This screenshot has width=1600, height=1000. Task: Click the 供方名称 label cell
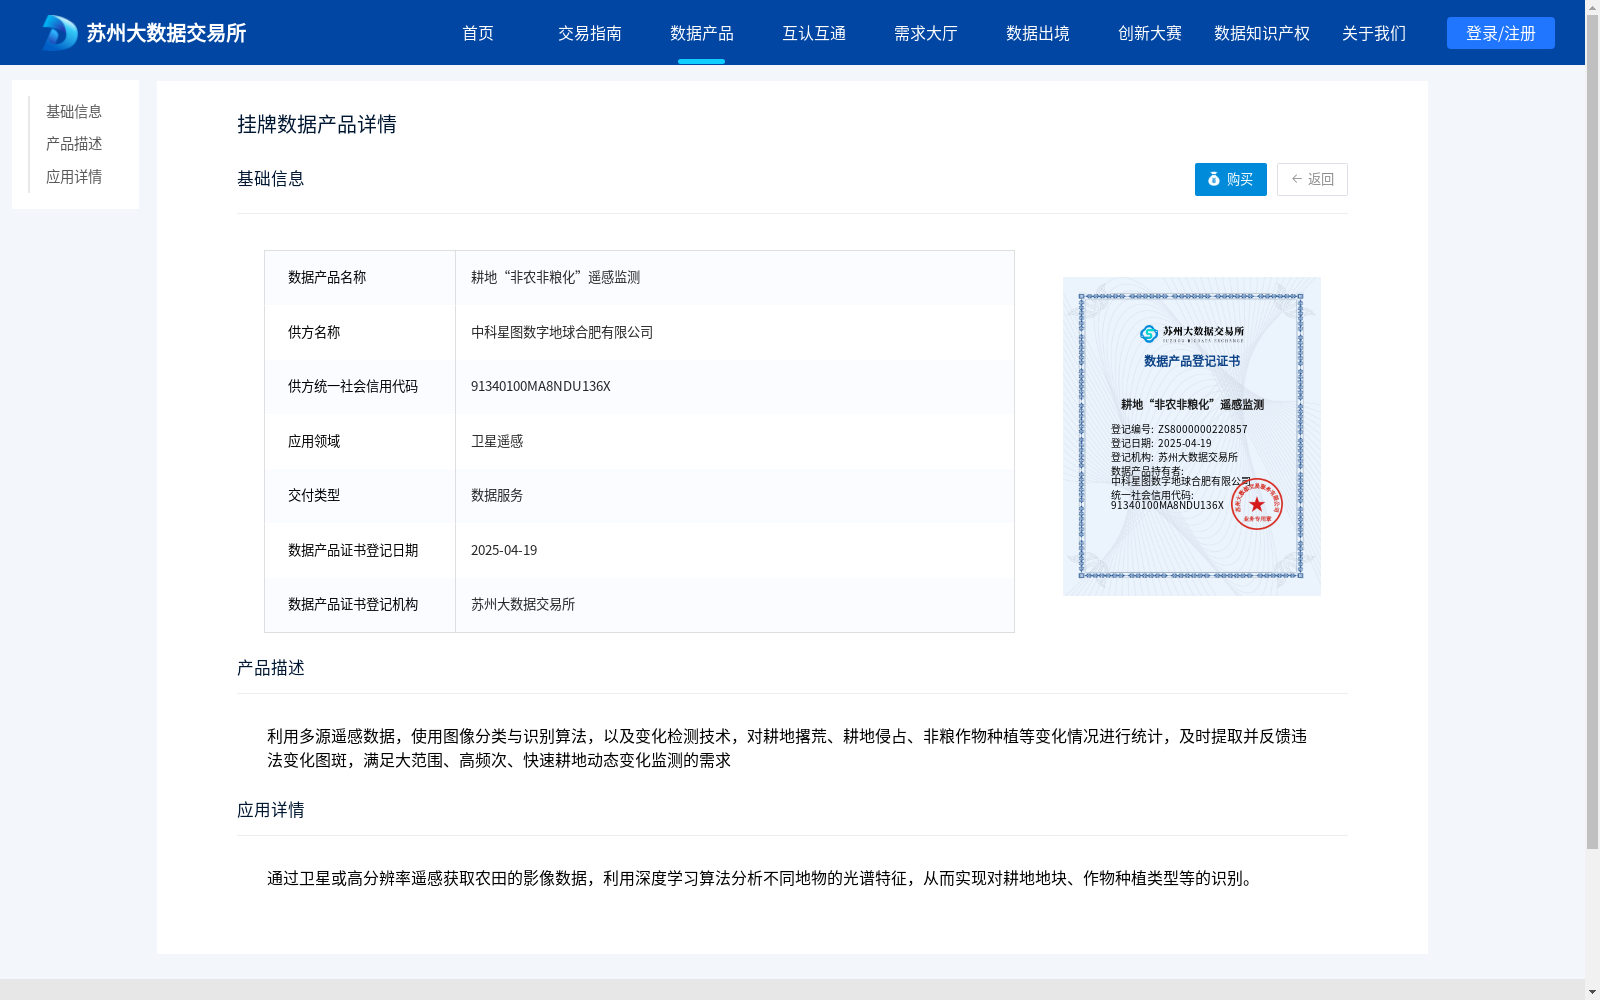coord(360,332)
